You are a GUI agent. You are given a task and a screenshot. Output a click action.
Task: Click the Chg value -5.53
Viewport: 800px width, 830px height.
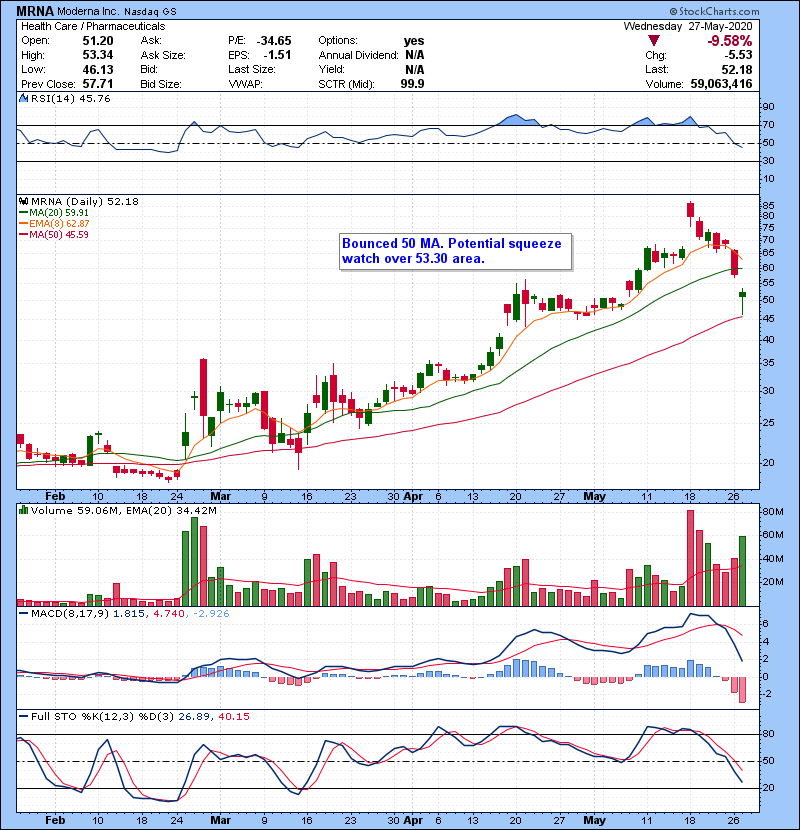pos(738,55)
